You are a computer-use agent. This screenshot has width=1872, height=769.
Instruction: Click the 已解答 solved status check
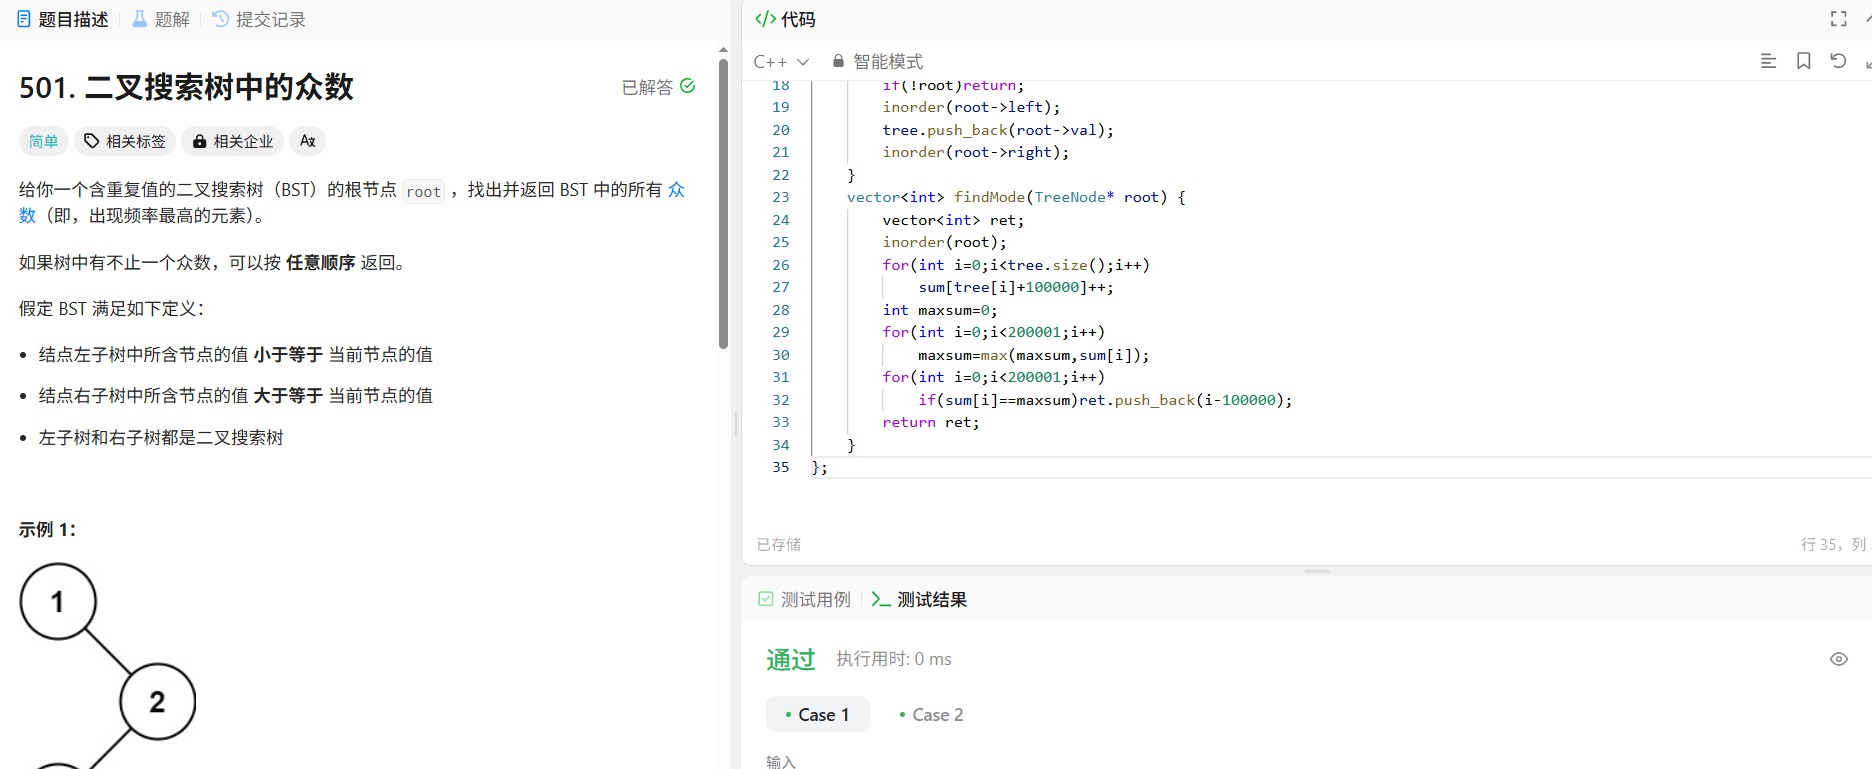click(658, 87)
